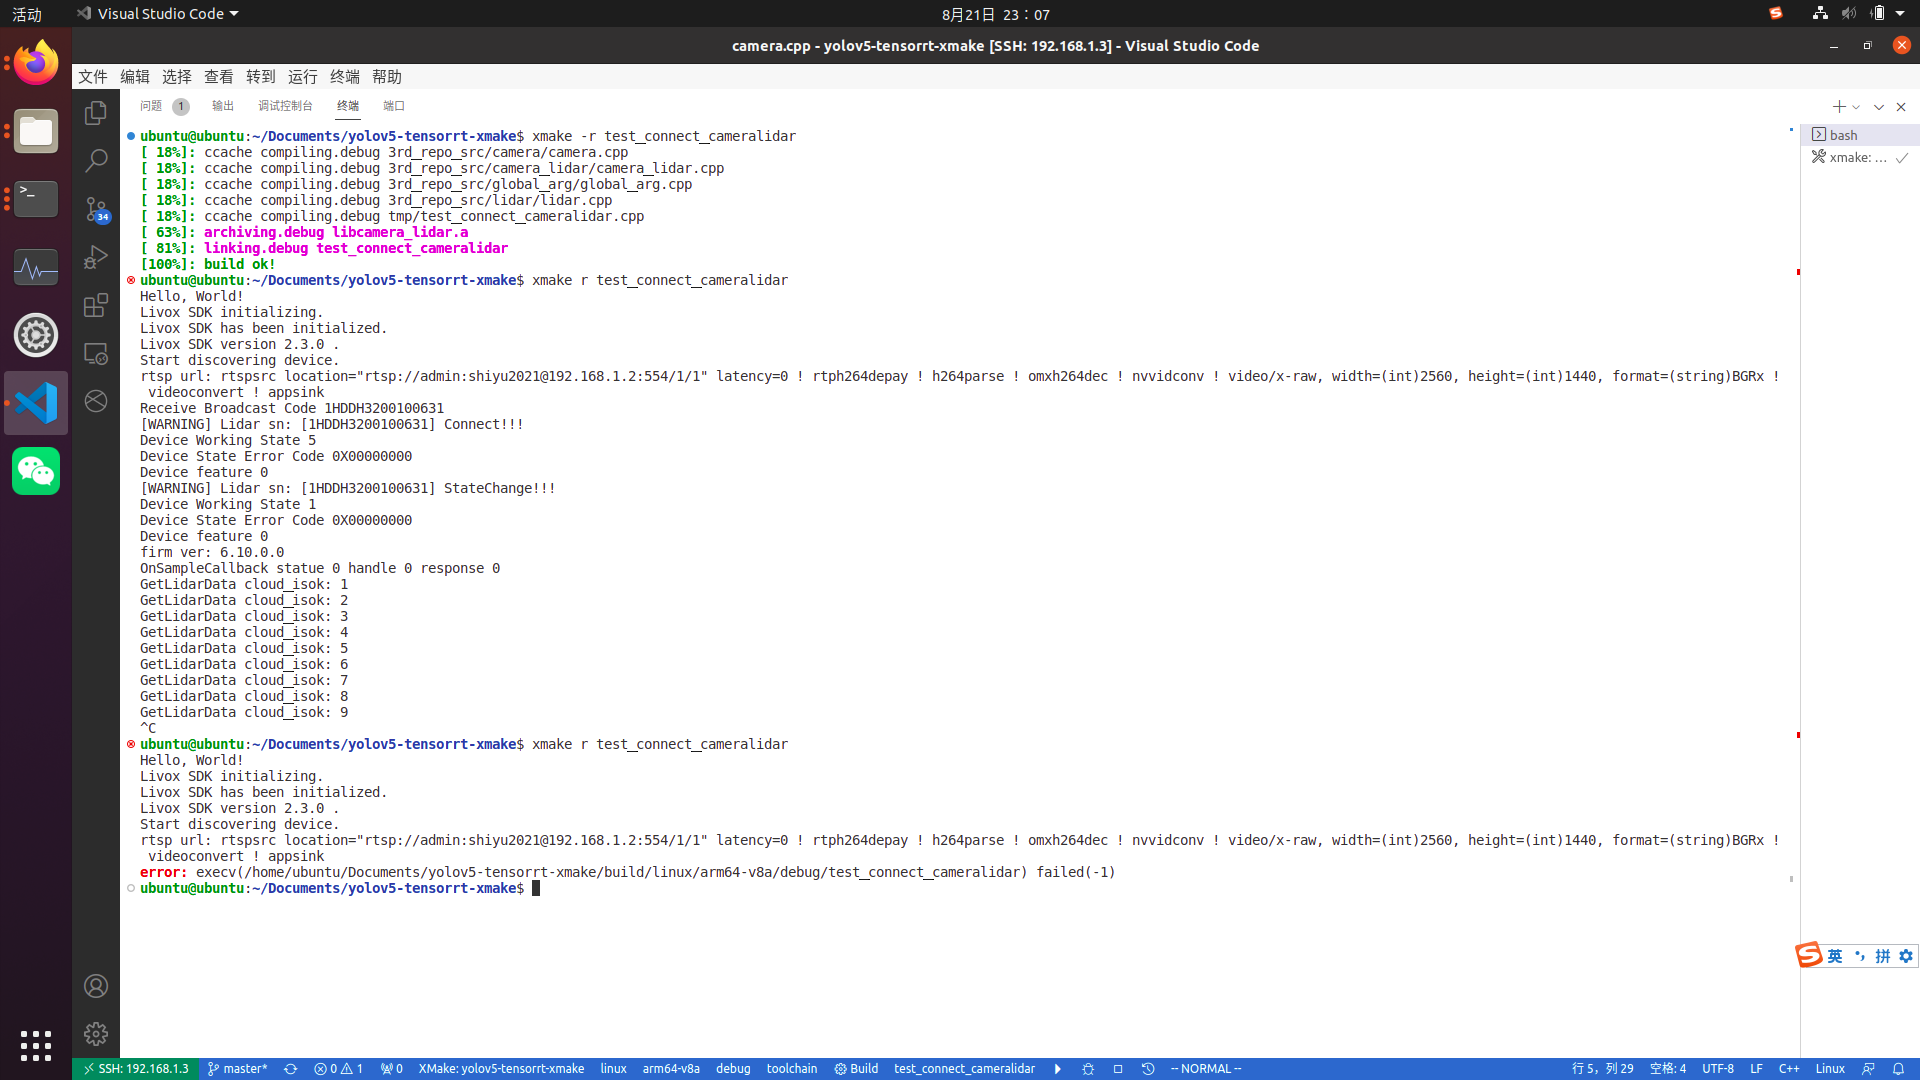Toggle arm64-v8a architecture in status bar
Screen dimensions: 1920x1080
point(670,1069)
